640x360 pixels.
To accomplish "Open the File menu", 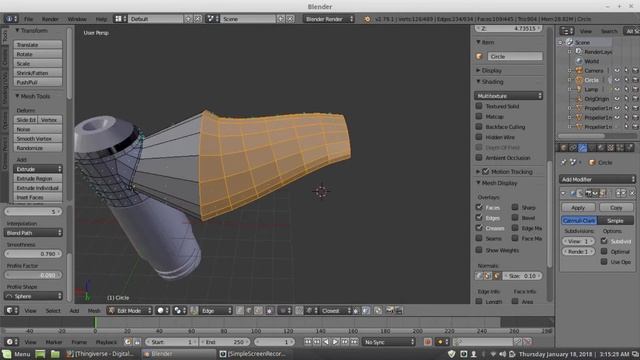I will (28, 19).
